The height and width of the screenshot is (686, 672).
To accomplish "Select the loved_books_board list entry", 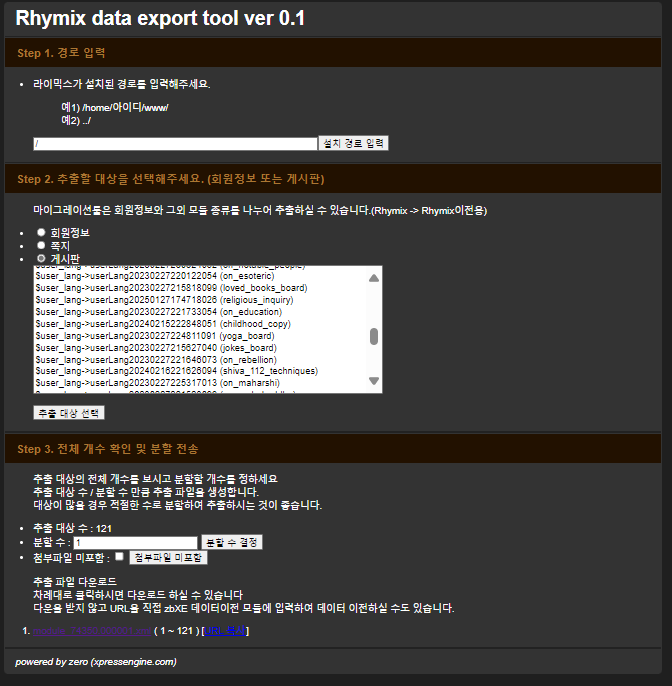I will pyautogui.click(x=202, y=288).
